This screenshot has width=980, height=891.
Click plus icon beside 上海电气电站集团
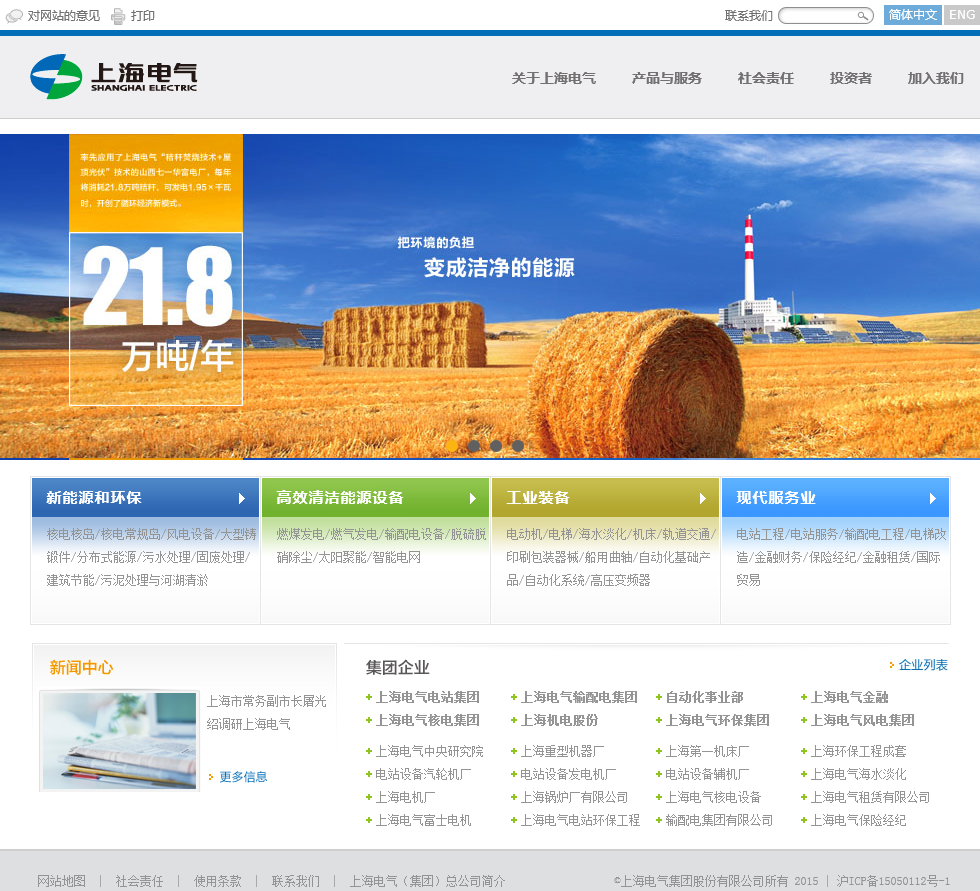coord(369,697)
